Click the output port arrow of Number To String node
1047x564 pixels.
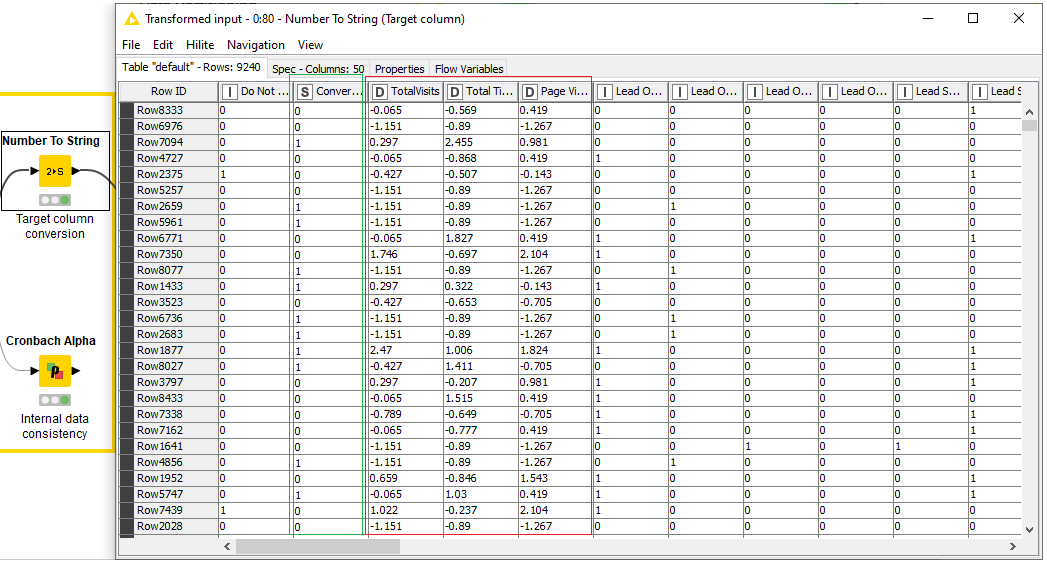click(75, 171)
